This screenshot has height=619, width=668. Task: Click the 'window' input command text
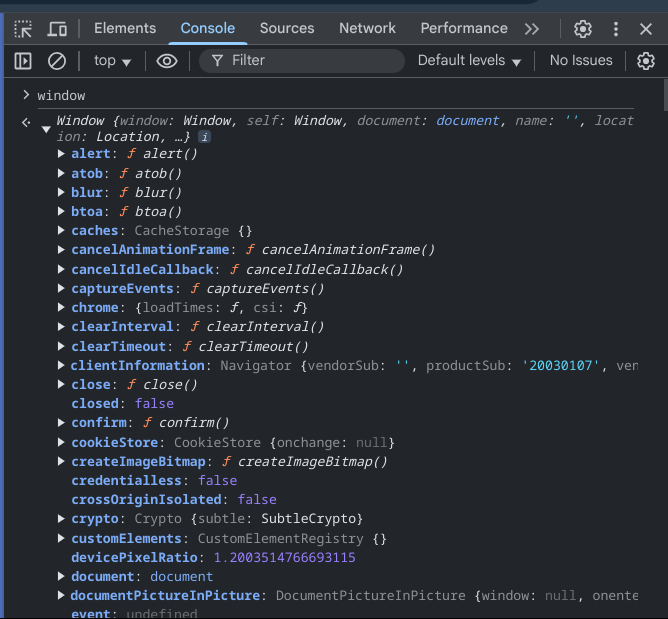click(61, 95)
